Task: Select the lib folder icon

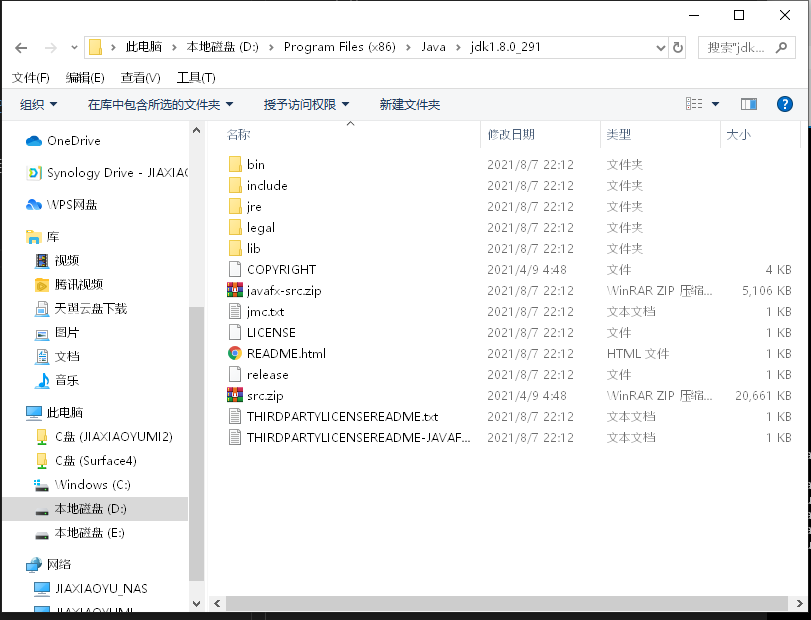Action: (x=235, y=248)
